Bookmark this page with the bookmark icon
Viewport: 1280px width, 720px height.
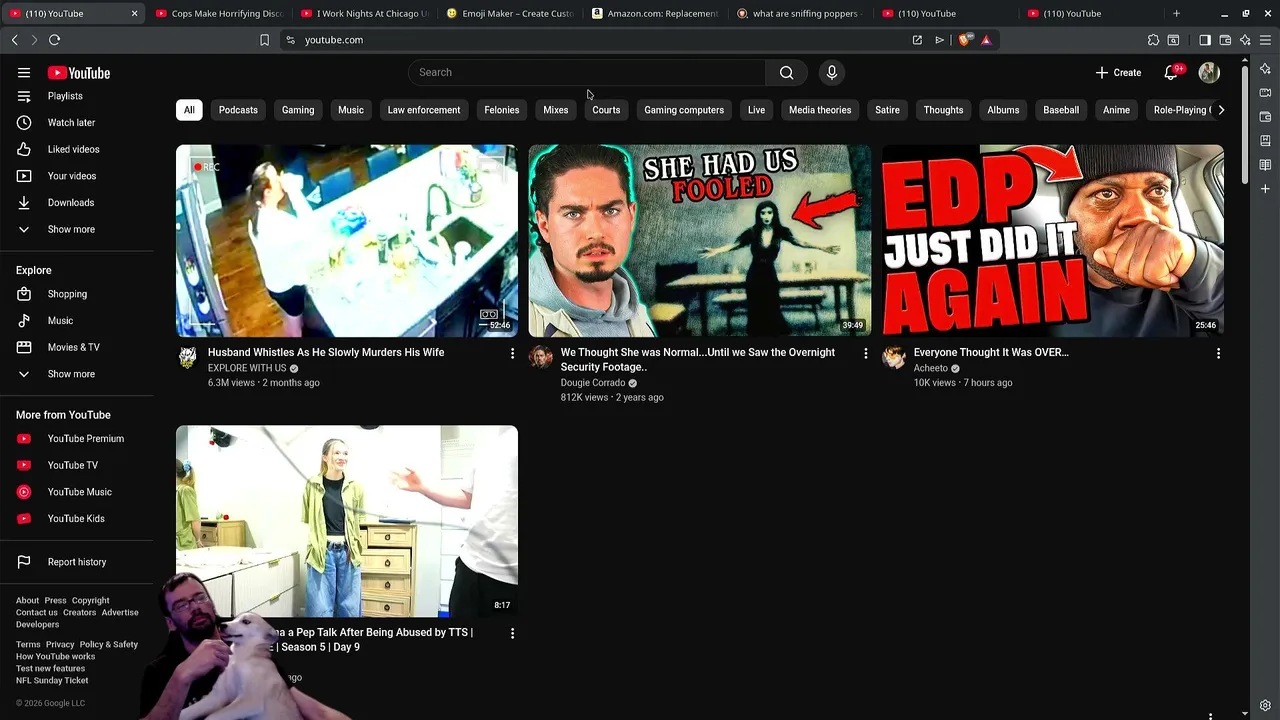264,40
